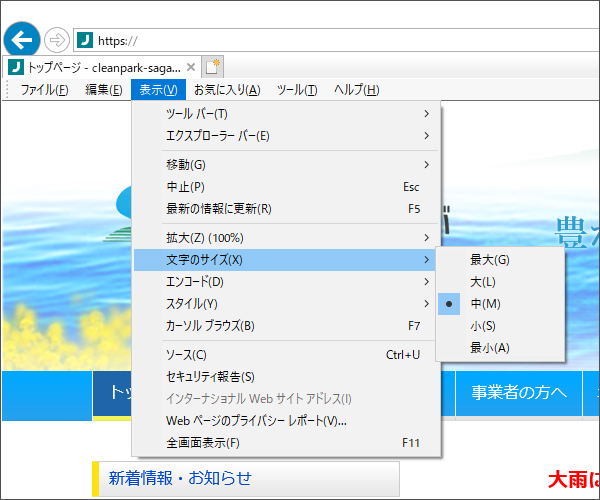Expand the スタイル(Y) submenu
Image resolution: width=600 pixels, height=500 pixels.
coord(285,304)
